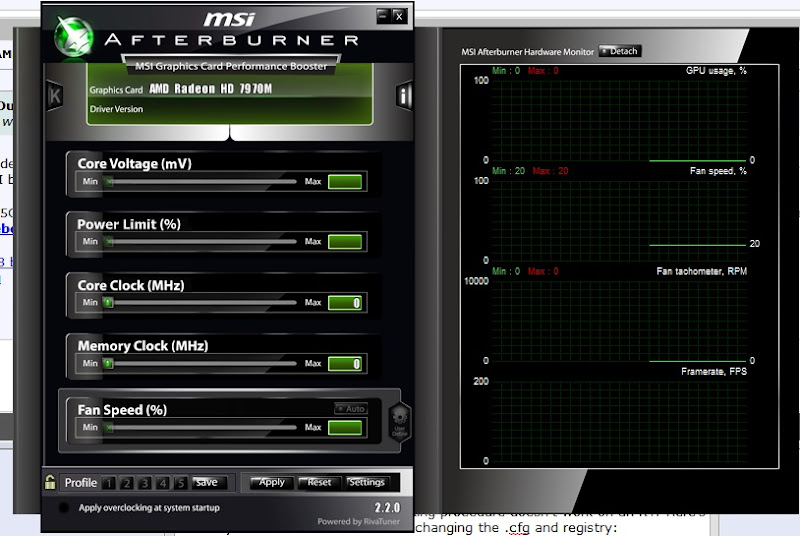Click the Memory Clock slider handle
The width and height of the screenshot is (800, 536).
(x=108, y=363)
